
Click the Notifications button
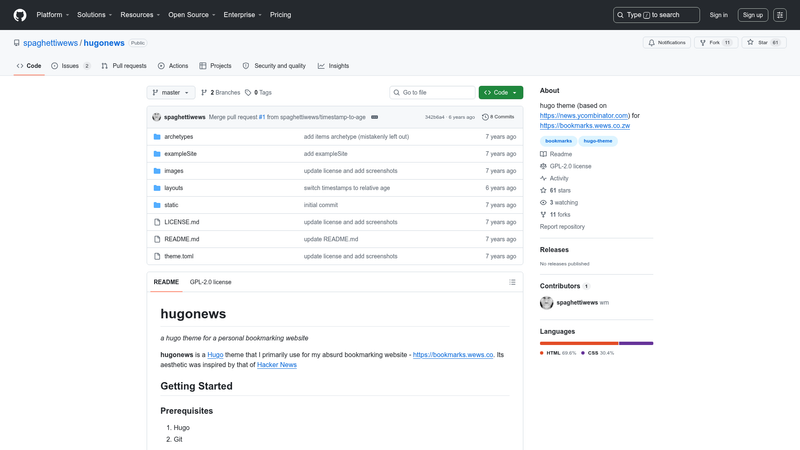click(667, 43)
